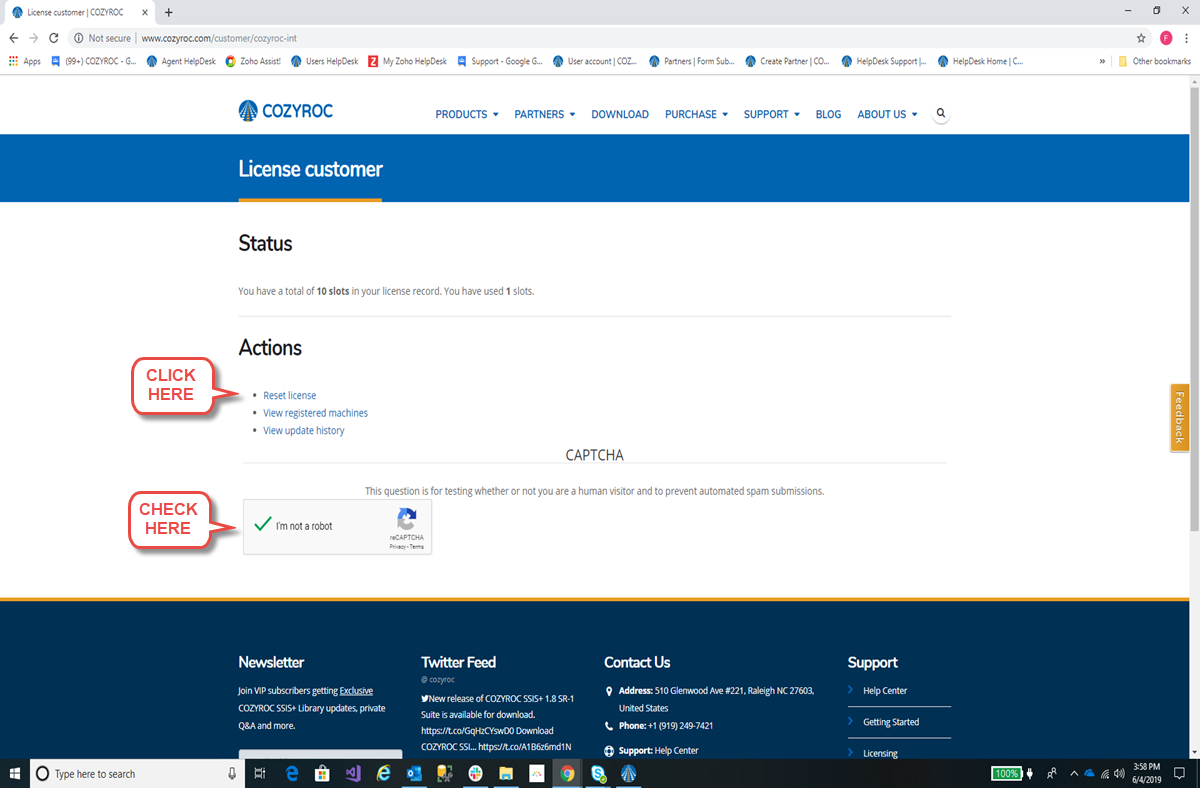Open Skype from the taskbar
Screen dimensions: 1200x788
click(598, 773)
